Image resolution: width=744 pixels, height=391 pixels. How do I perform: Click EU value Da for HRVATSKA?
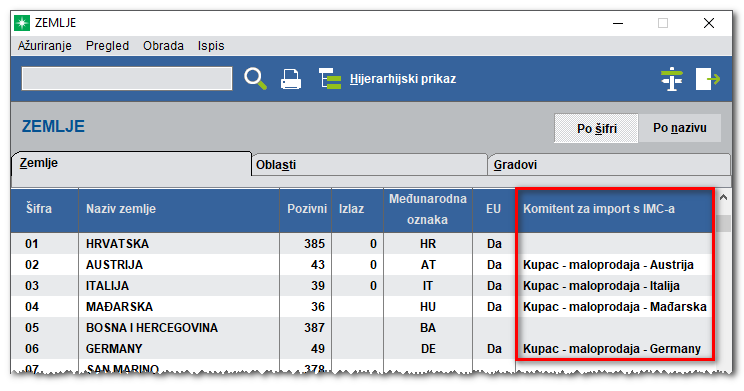tap(494, 244)
